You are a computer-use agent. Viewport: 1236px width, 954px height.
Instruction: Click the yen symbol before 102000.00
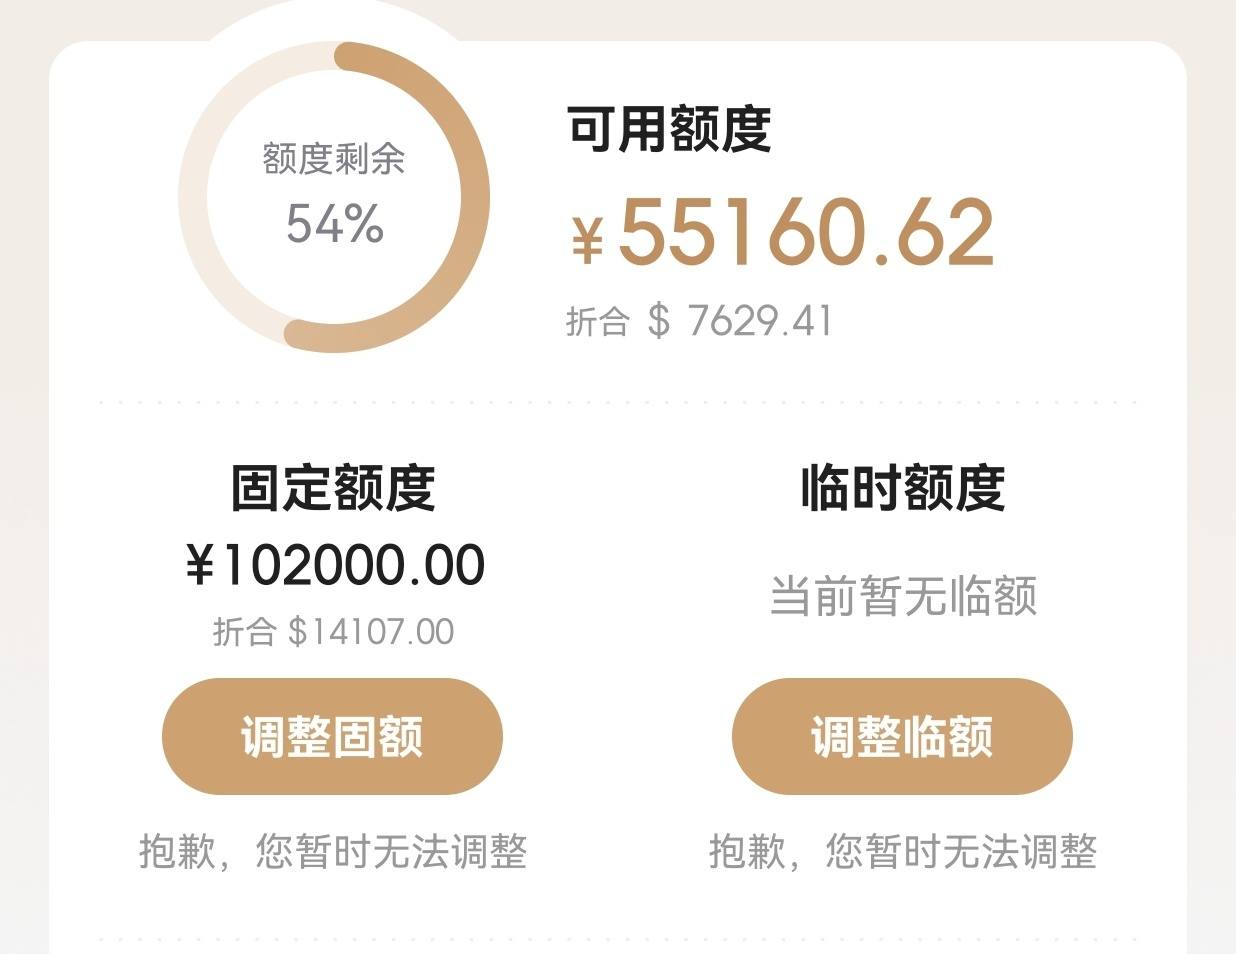pyautogui.click(x=200, y=566)
